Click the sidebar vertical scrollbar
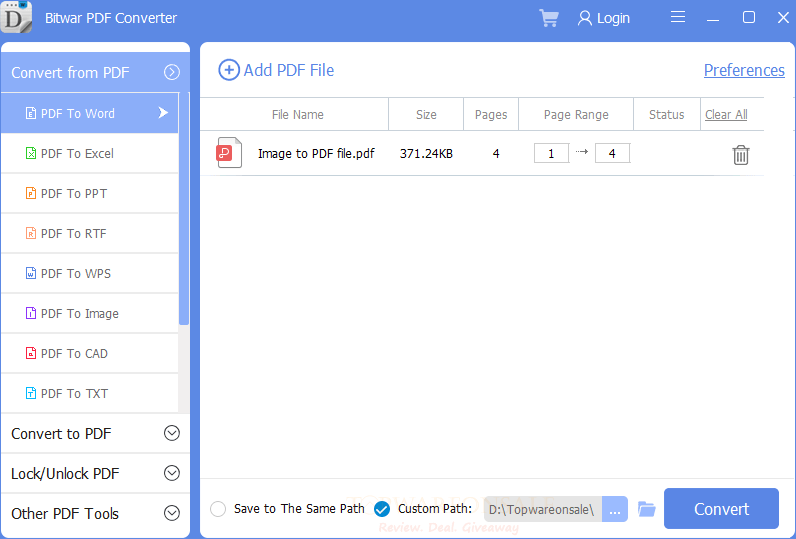Viewport: 796px width, 539px height. click(184, 208)
